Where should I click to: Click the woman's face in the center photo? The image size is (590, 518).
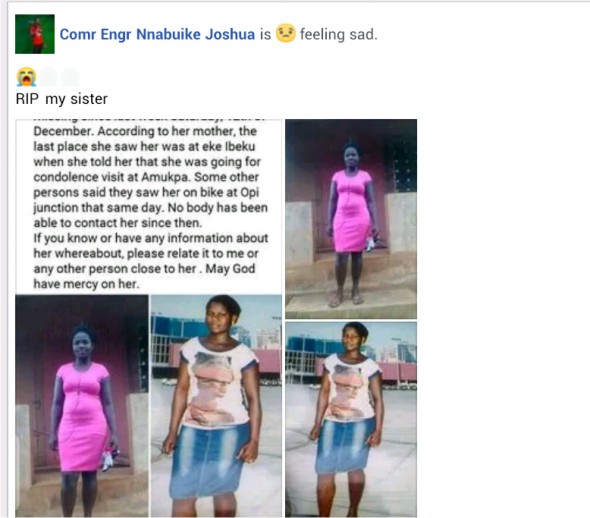pos(220,314)
